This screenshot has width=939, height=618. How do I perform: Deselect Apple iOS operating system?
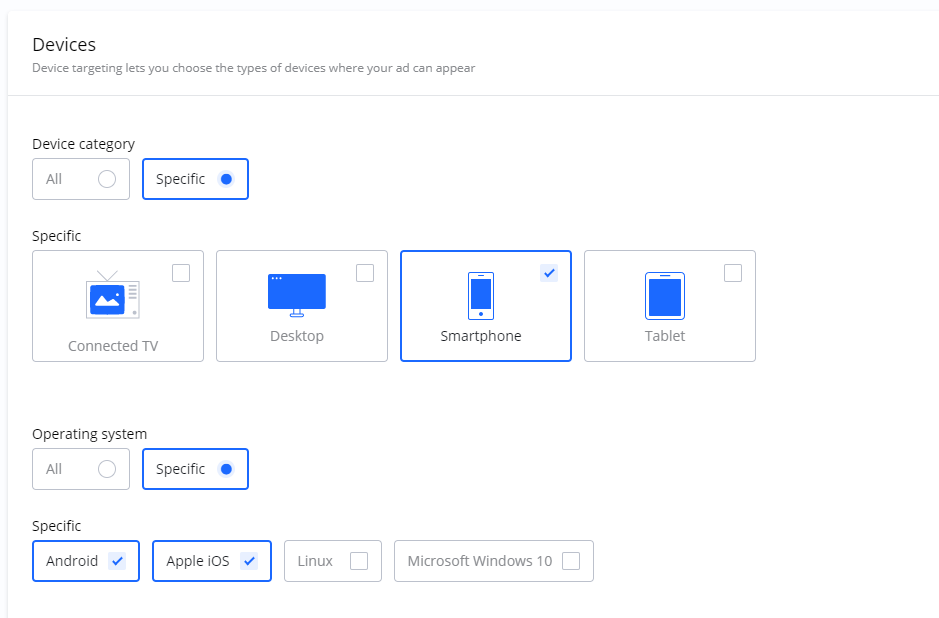point(249,561)
